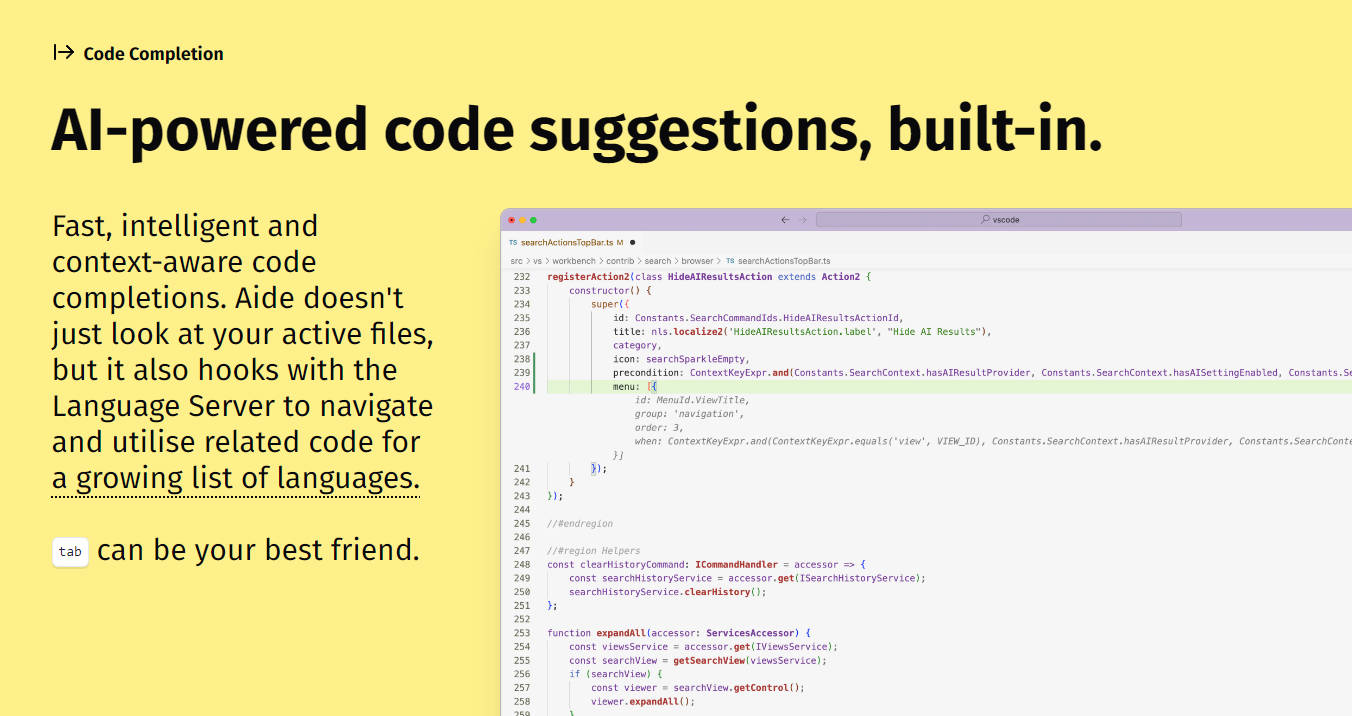Click the green maximize window button
Screen dimensions: 1352x716
pos(533,220)
